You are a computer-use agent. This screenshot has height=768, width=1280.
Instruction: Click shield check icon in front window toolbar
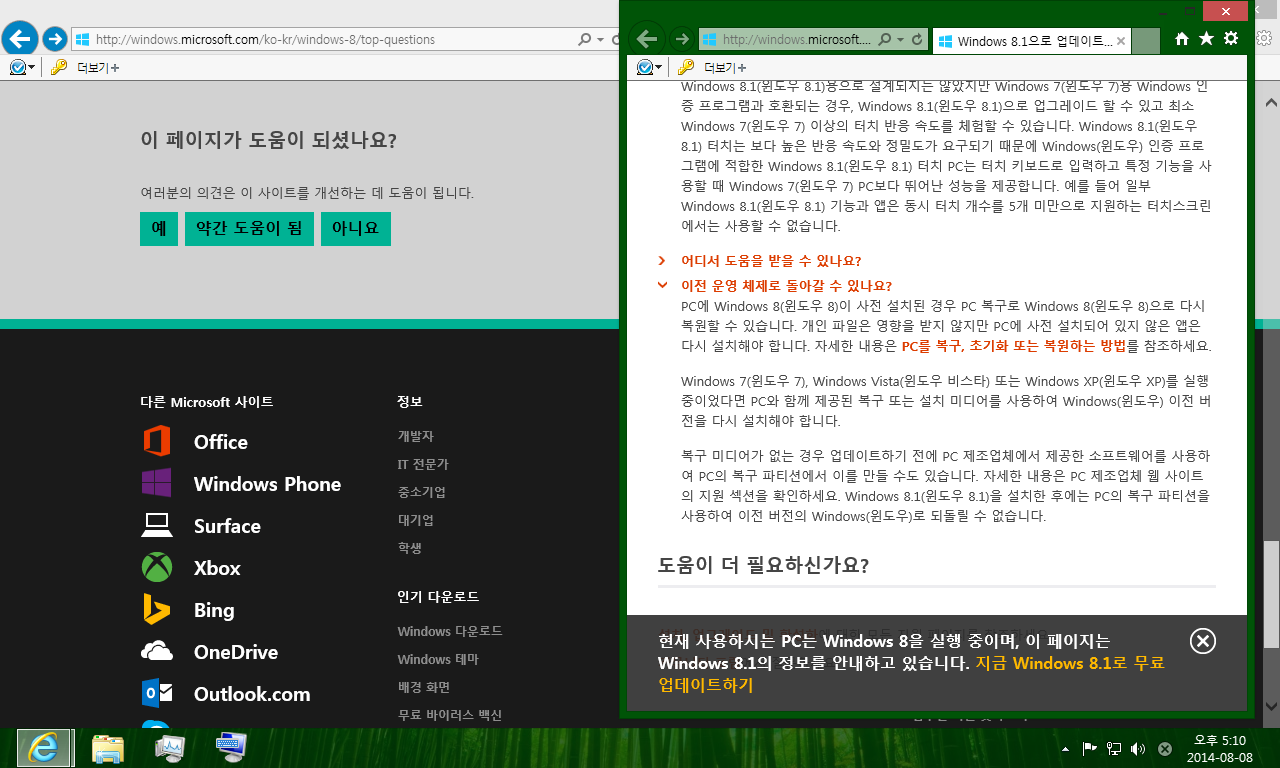click(x=645, y=67)
